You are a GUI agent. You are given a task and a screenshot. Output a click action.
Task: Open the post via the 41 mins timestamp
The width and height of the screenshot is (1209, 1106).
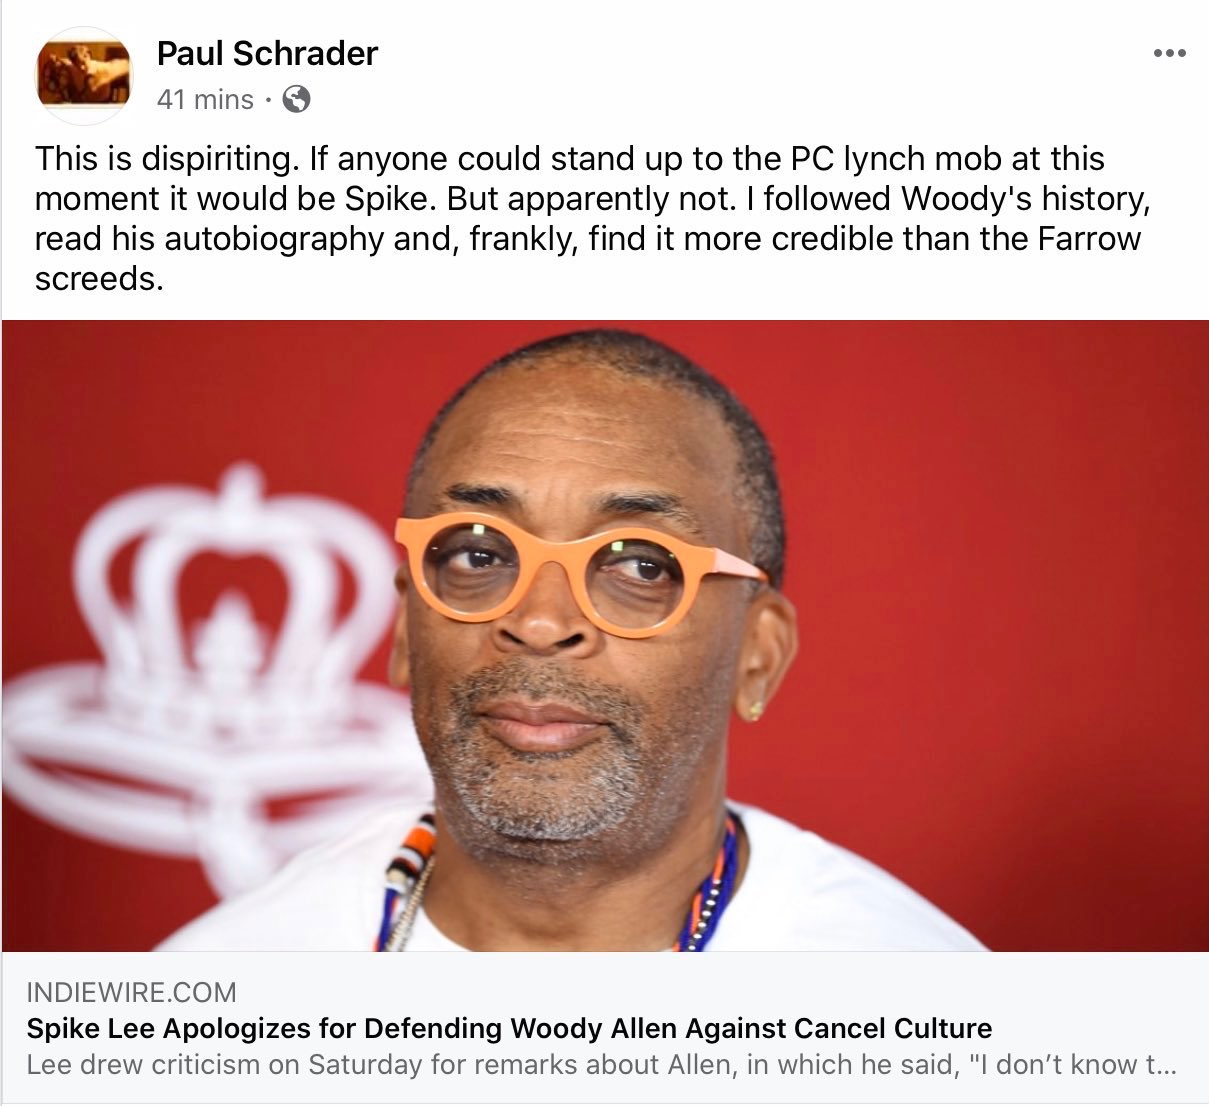tap(205, 99)
